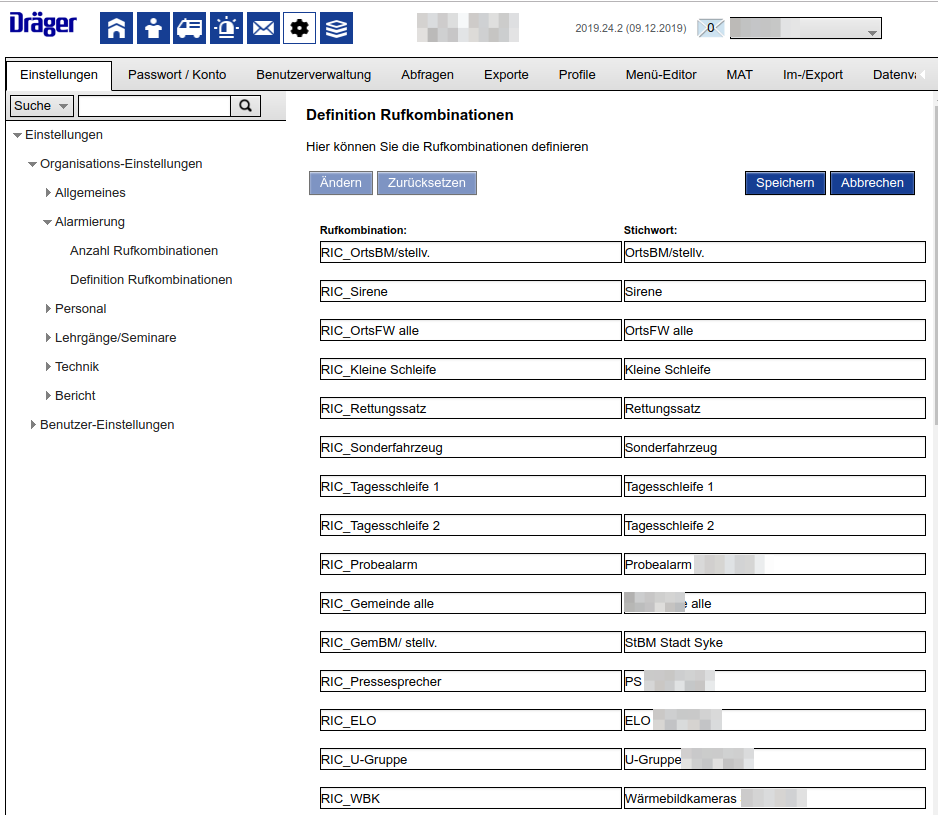Expand Benutzer-Einstellungen in the tree
The height and width of the screenshot is (815, 938).
pos(33,425)
